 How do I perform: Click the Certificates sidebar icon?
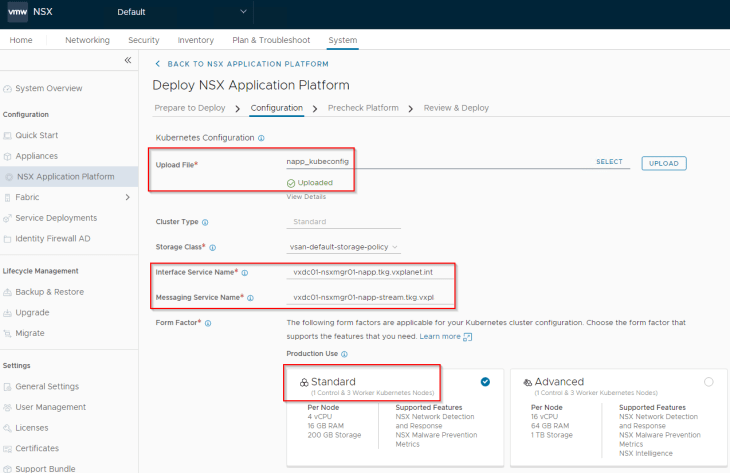[7, 449]
